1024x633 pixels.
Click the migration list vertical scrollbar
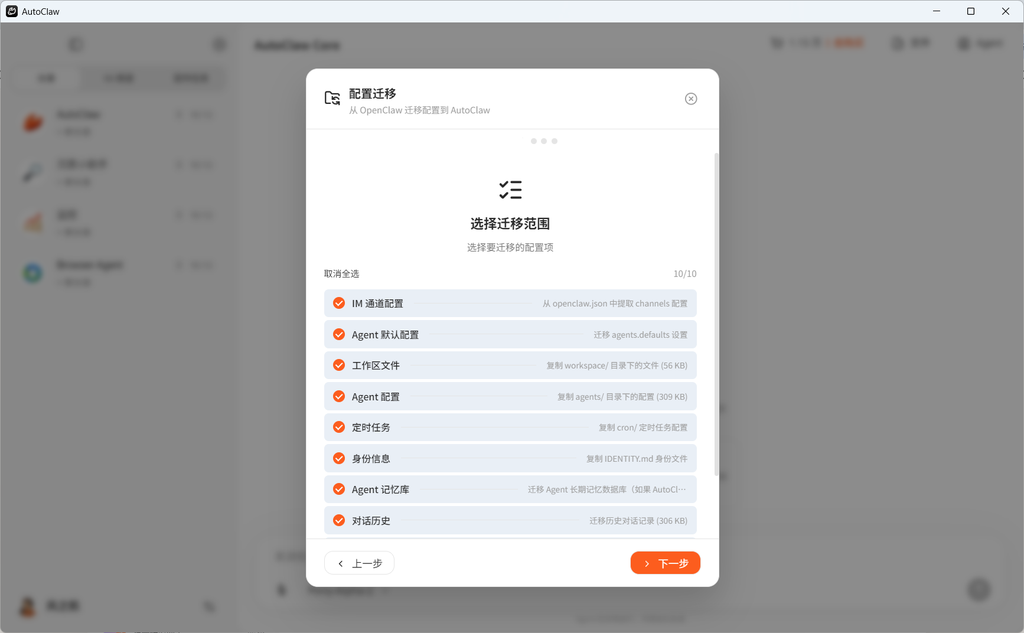716,314
